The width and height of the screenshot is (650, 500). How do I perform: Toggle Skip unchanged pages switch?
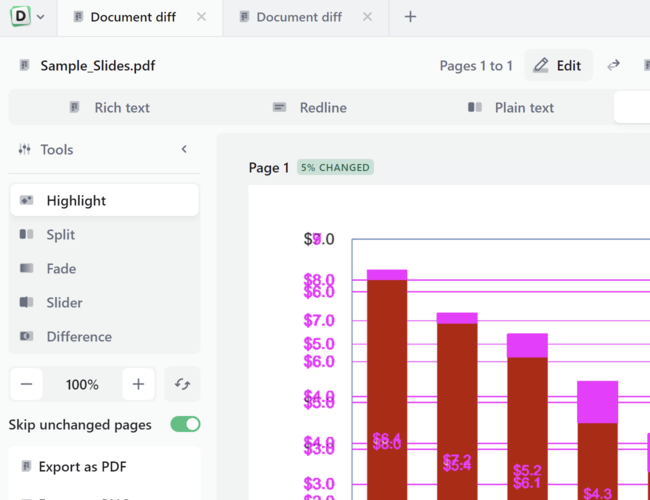(185, 424)
